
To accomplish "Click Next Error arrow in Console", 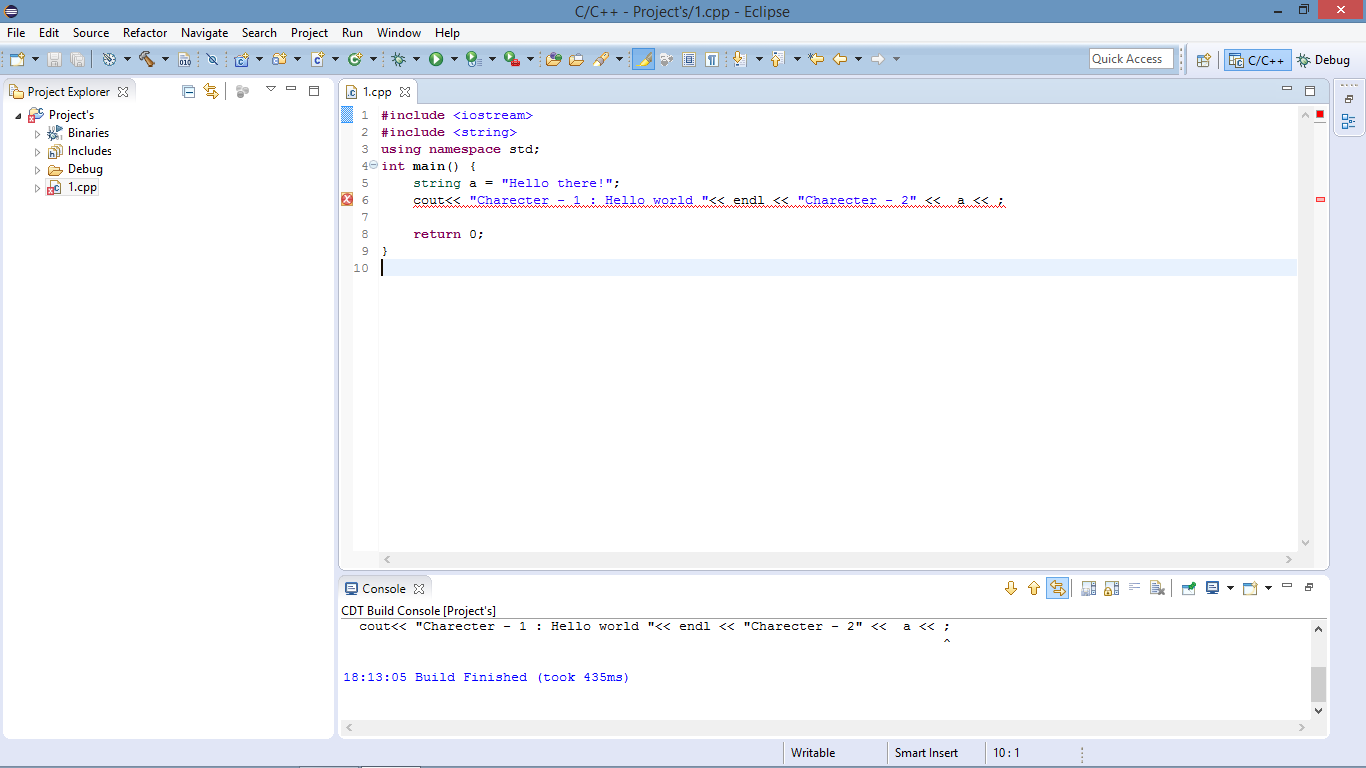I will (1011, 588).
